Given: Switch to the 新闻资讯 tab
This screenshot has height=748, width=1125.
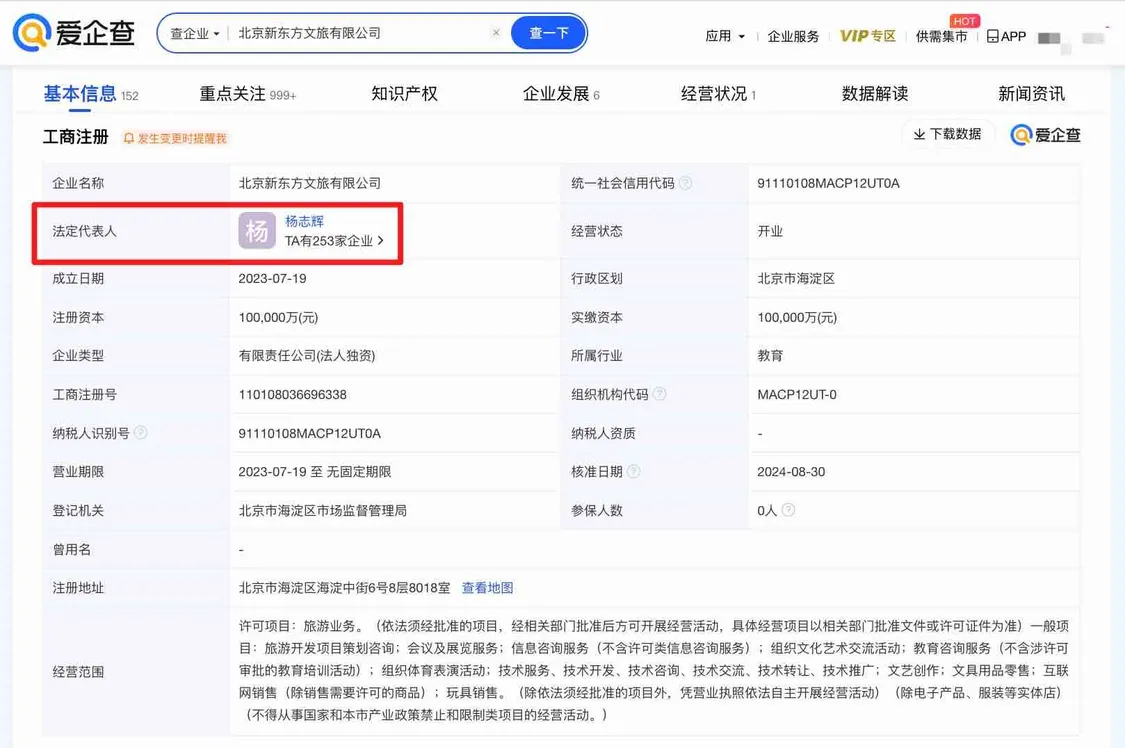Looking at the screenshot, I should (1031, 94).
